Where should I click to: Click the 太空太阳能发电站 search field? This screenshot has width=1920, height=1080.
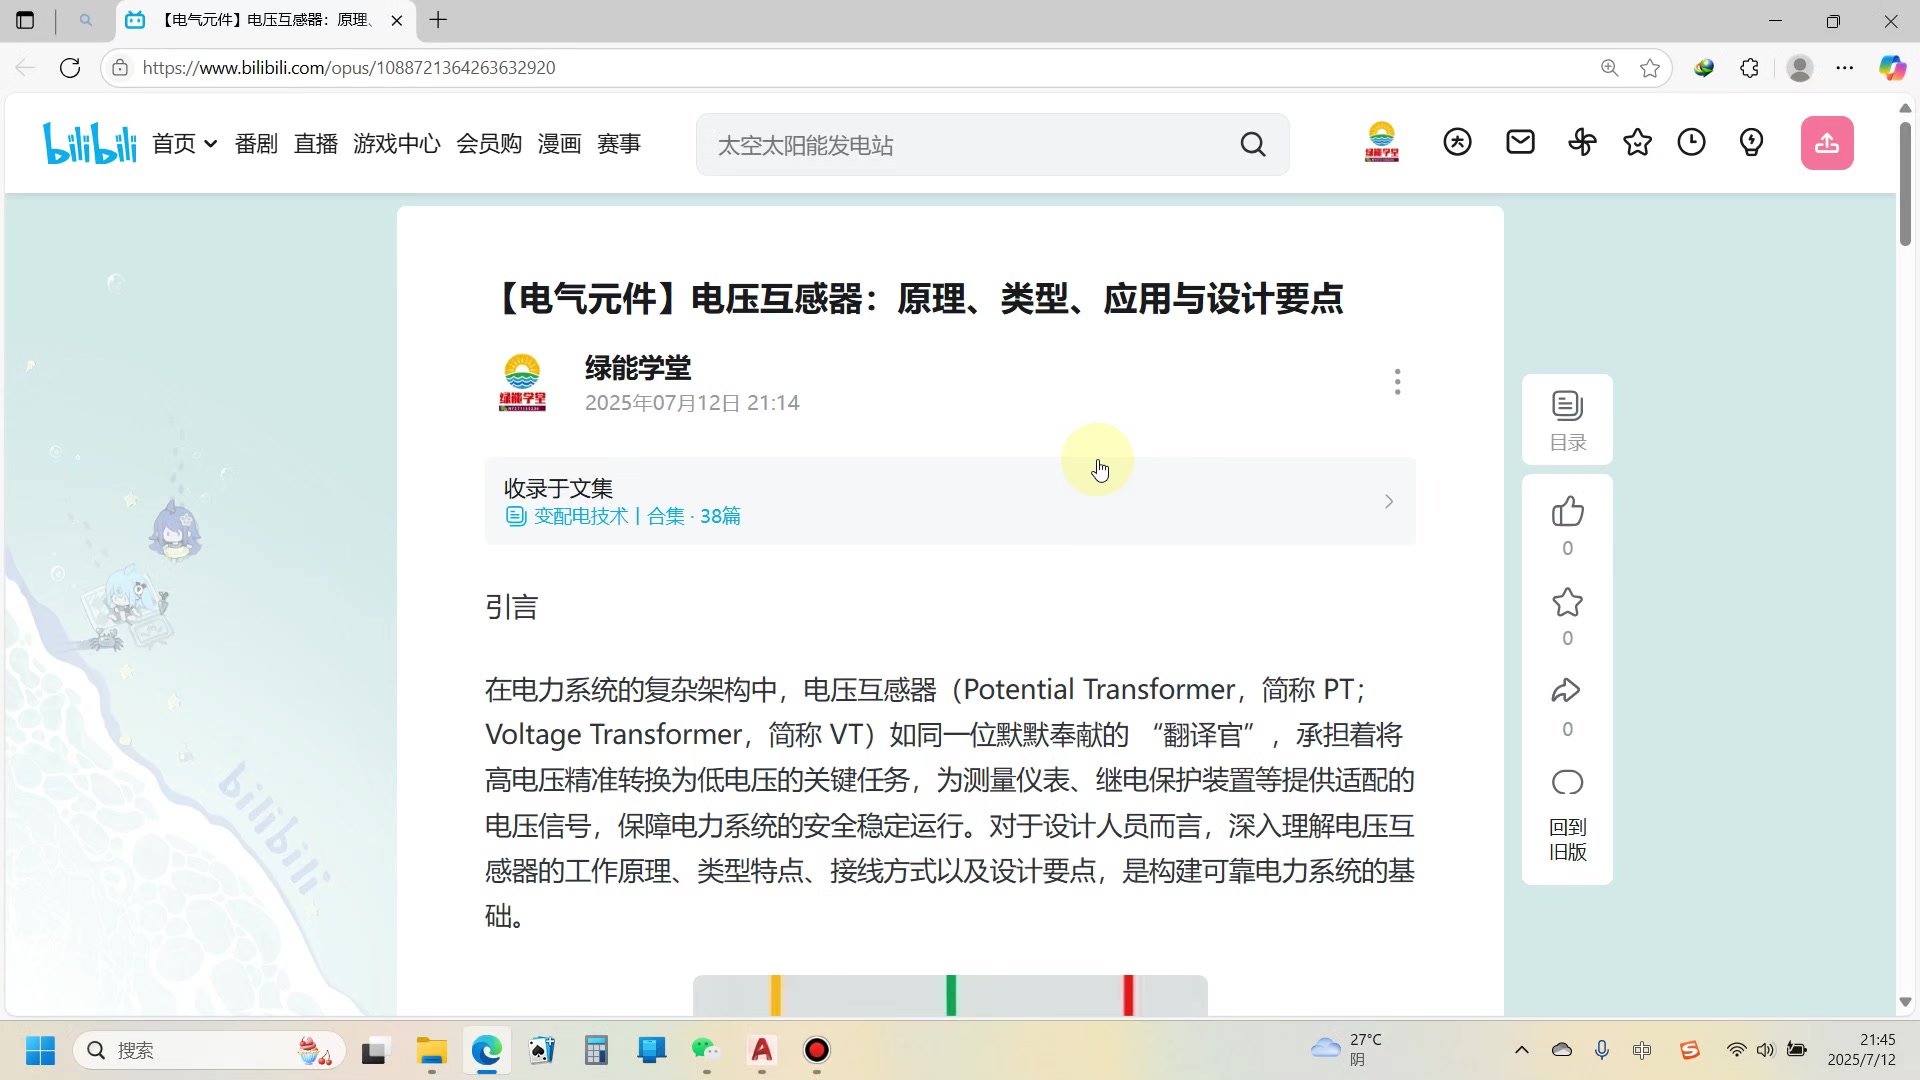pyautogui.click(x=960, y=144)
